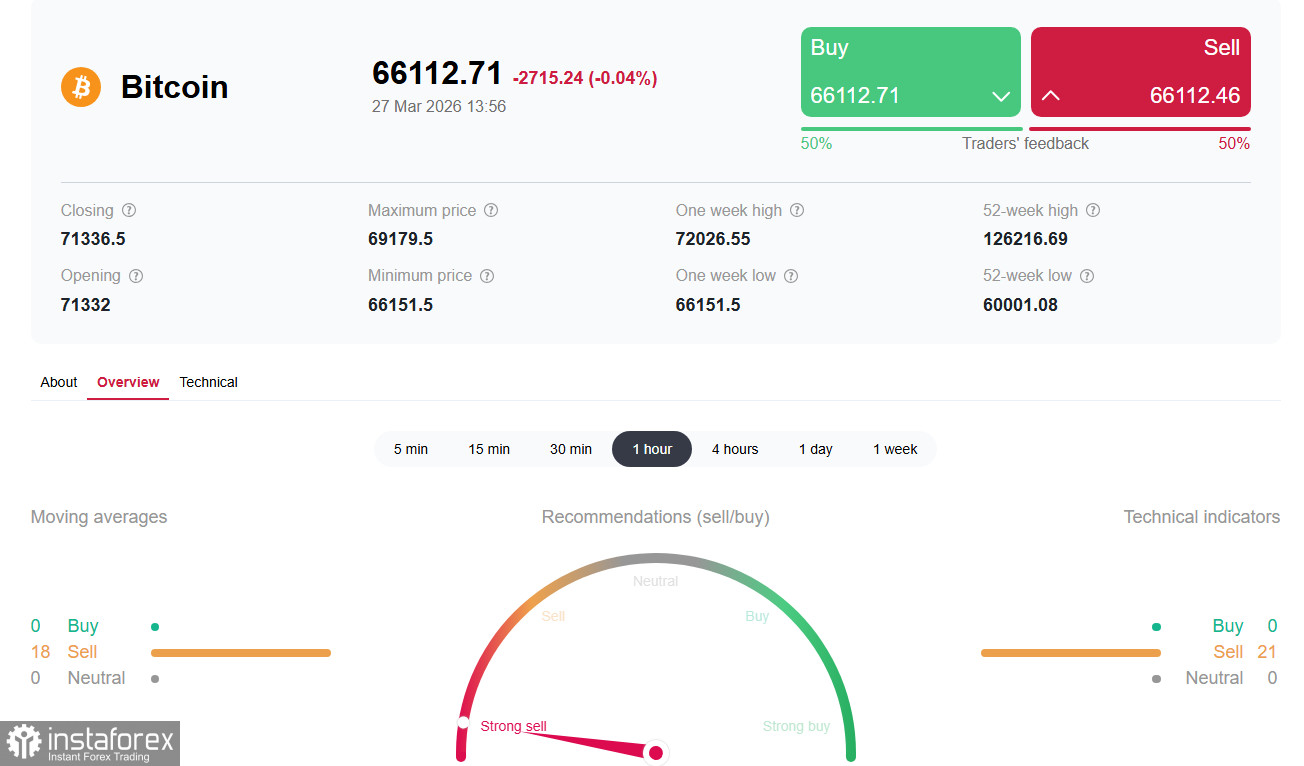This screenshot has height=766, width=1304.
Task: Select the 4 hours timeframe
Action: [735, 449]
